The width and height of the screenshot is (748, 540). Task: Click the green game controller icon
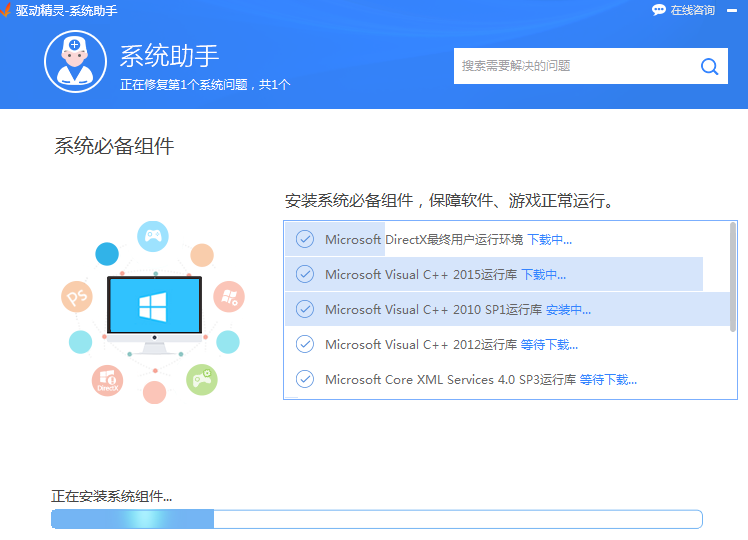point(202,380)
